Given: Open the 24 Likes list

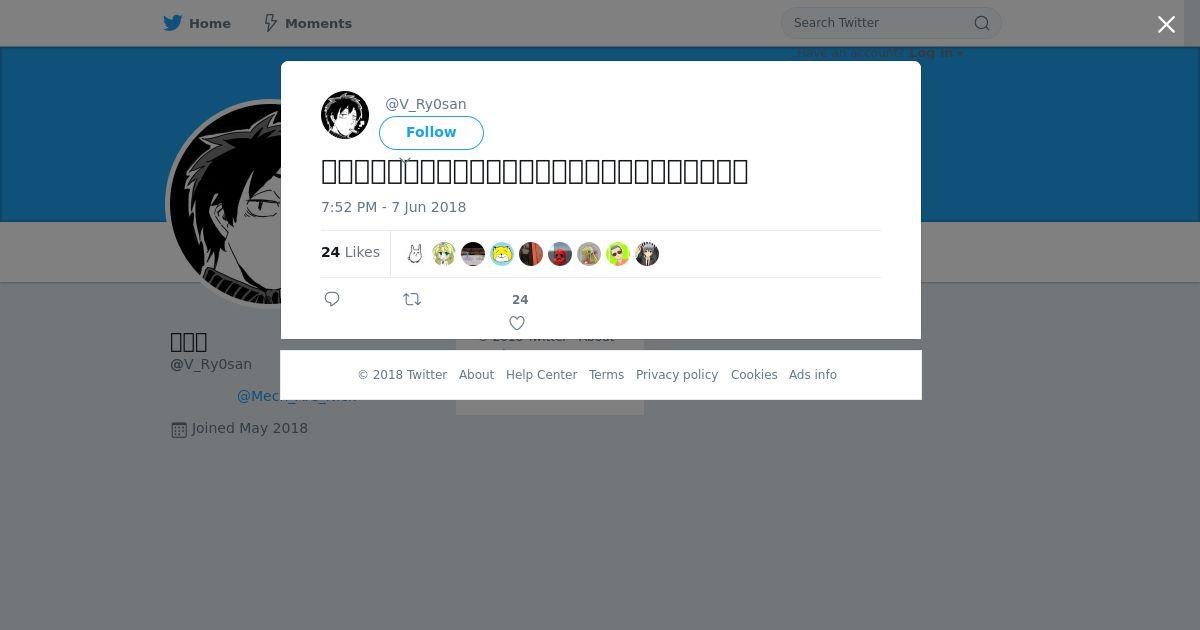Looking at the screenshot, I should (350, 252).
